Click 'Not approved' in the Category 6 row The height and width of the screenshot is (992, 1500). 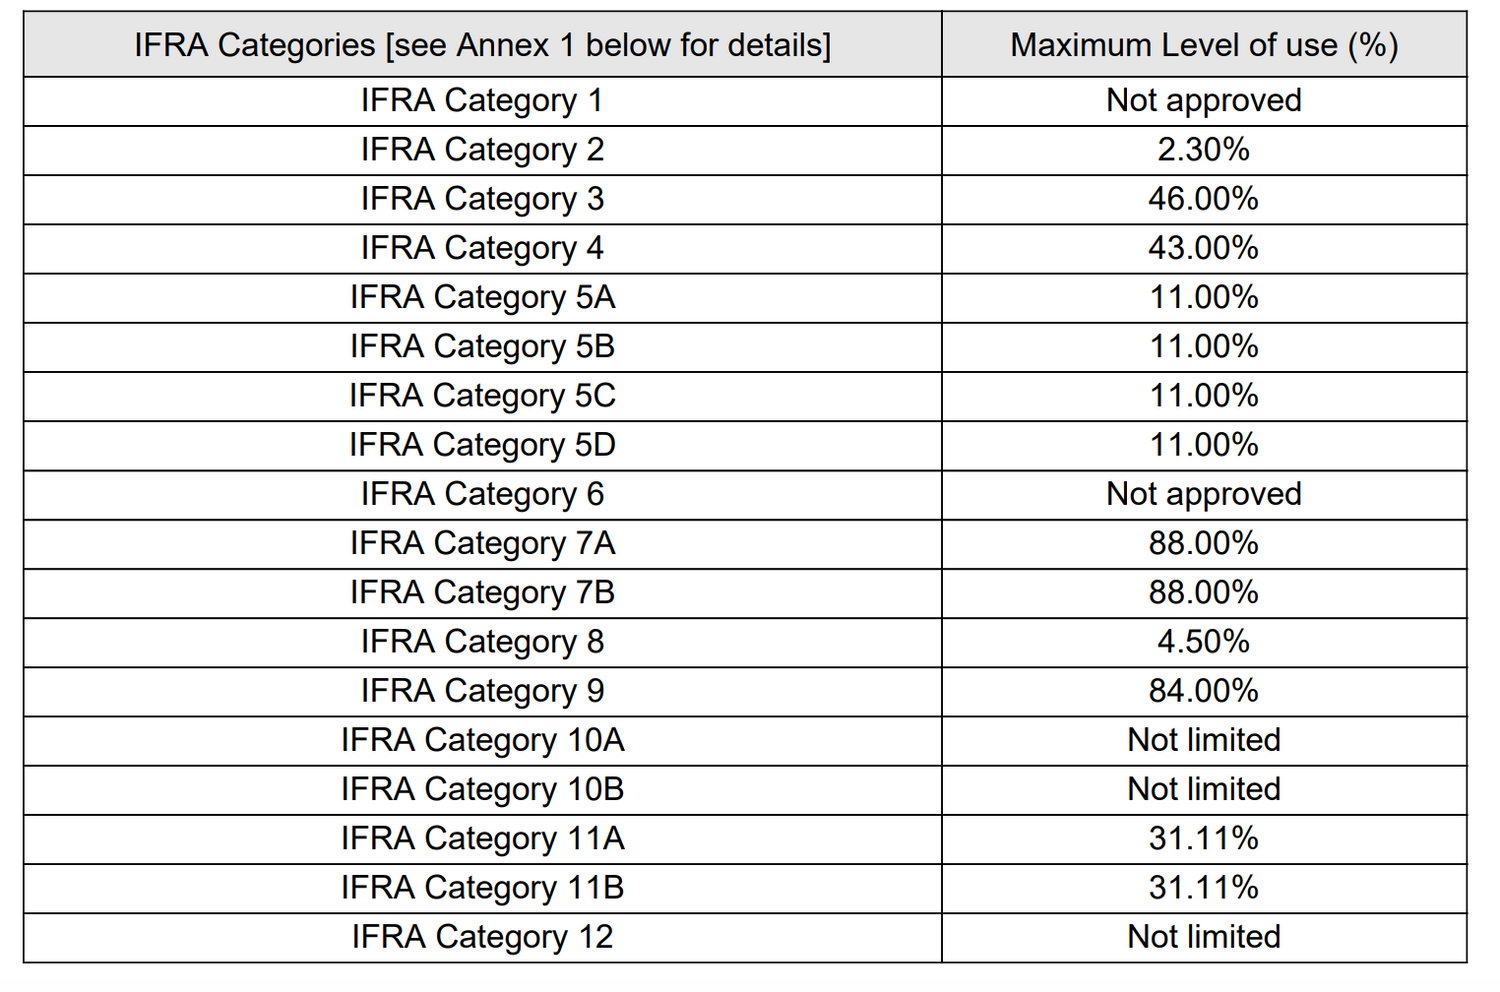pyautogui.click(x=1203, y=494)
